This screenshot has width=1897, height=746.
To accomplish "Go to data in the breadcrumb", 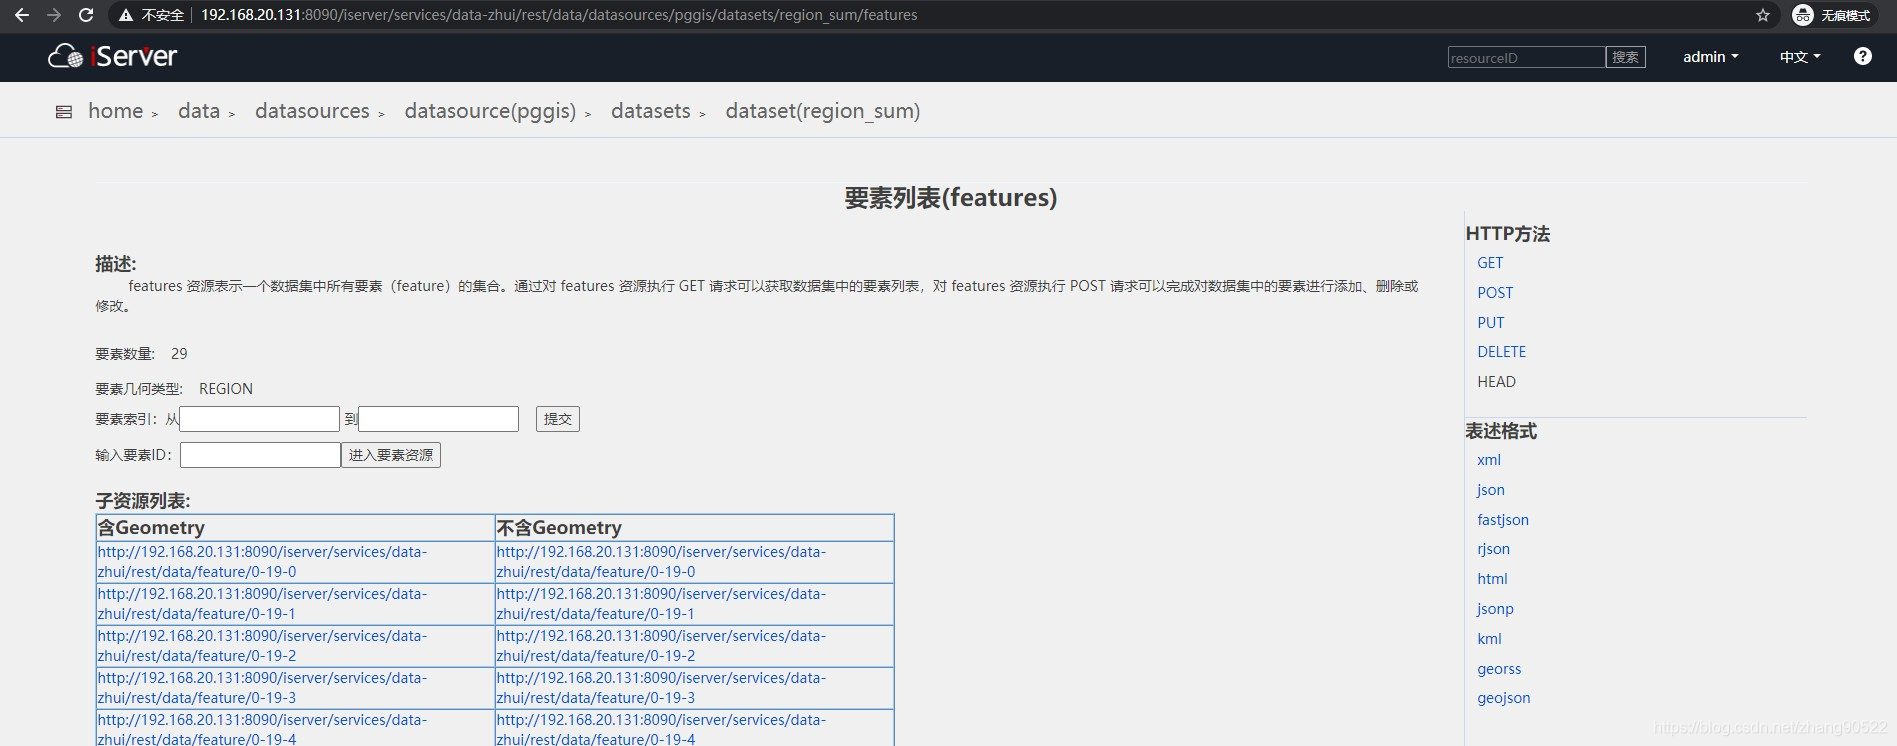I will pos(199,111).
